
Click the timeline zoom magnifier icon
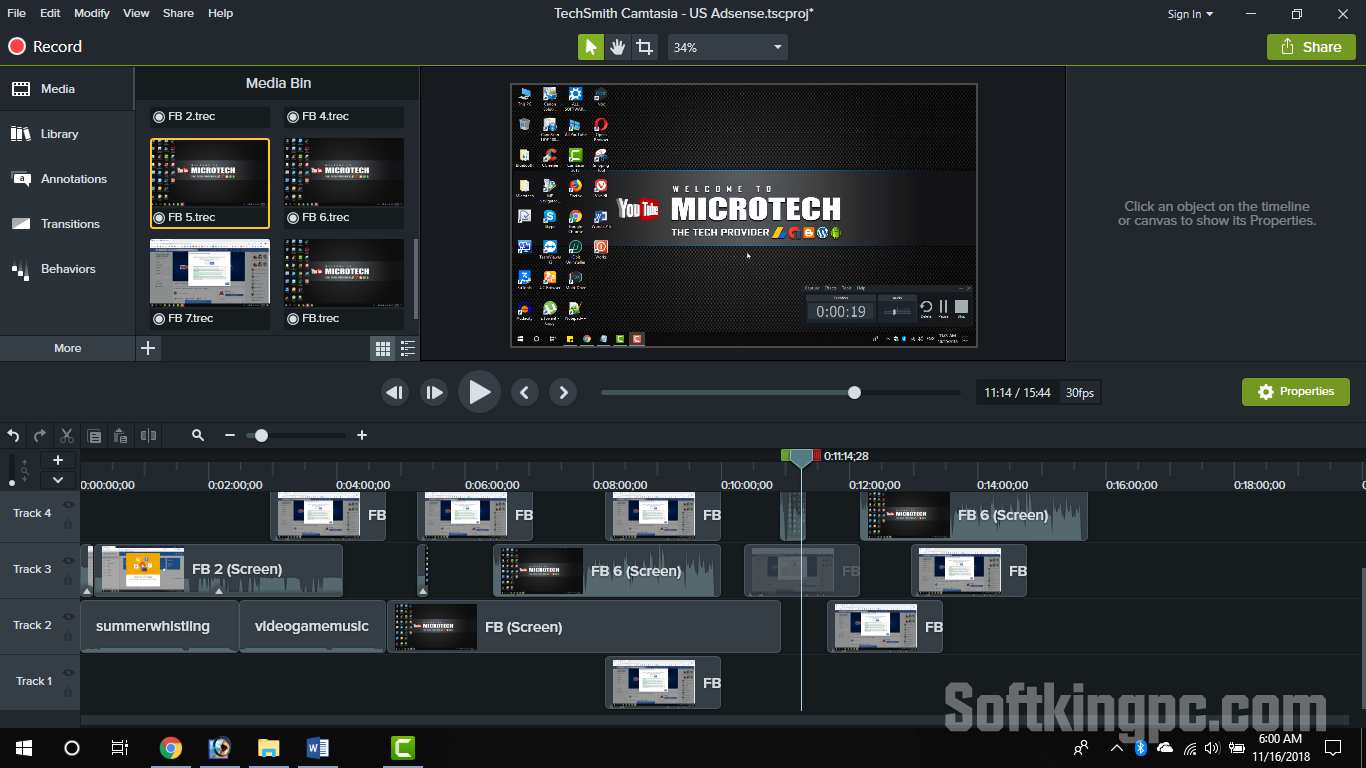(x=198, y=435)
